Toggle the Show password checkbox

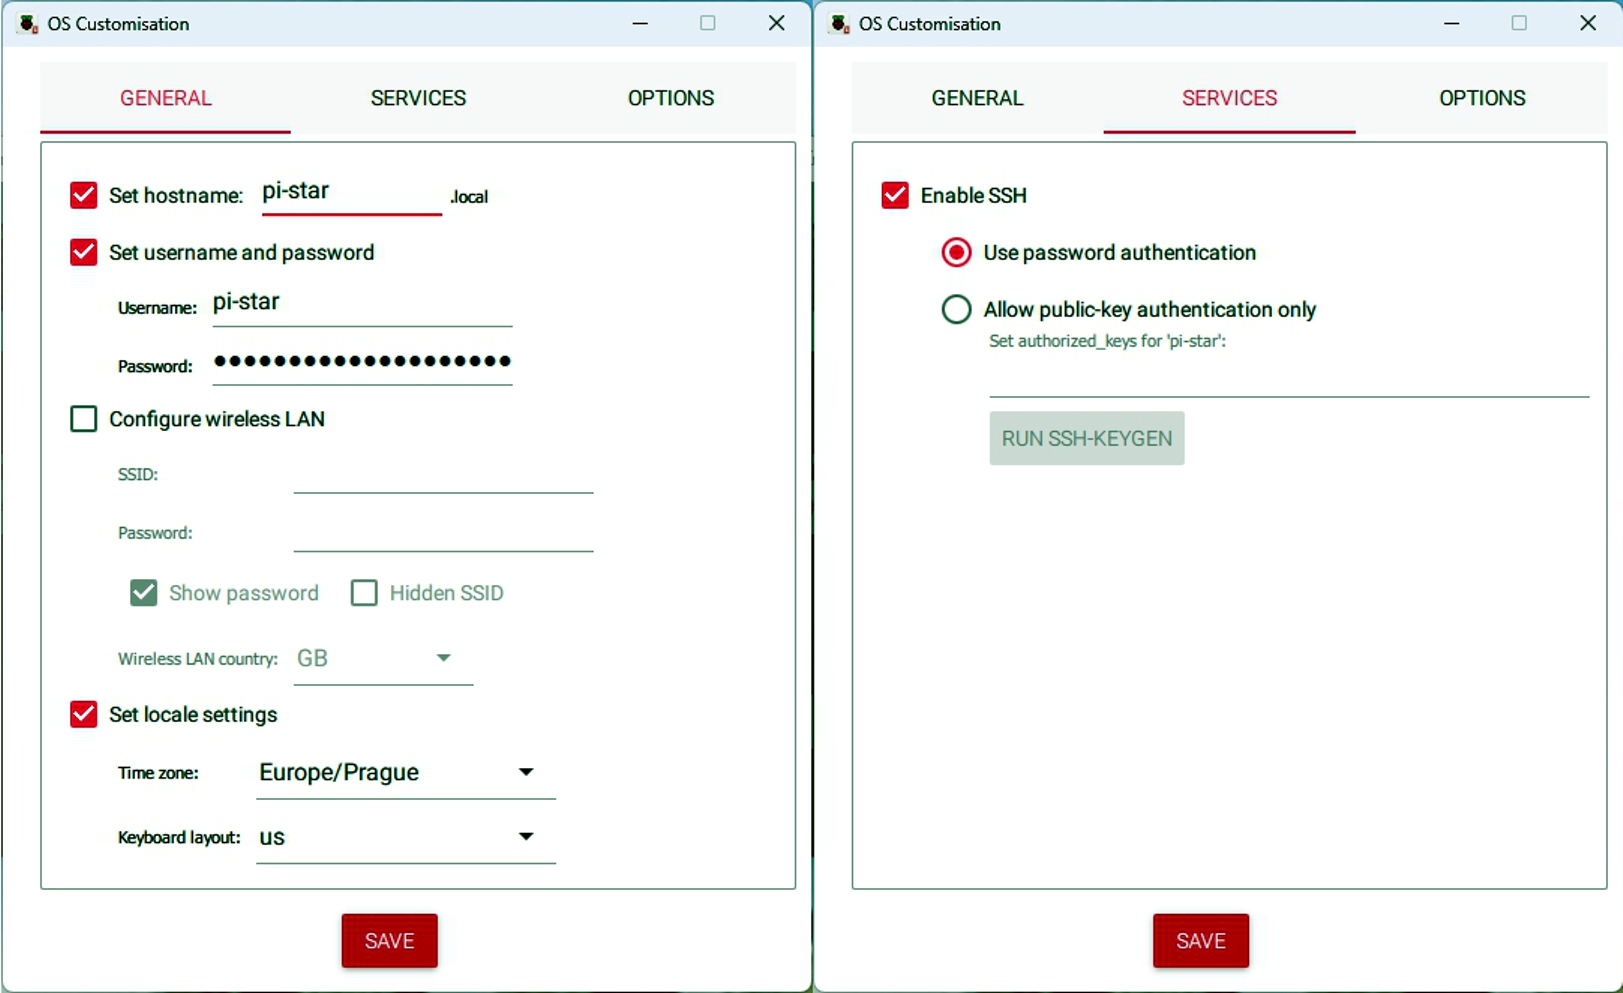[144, 593]
